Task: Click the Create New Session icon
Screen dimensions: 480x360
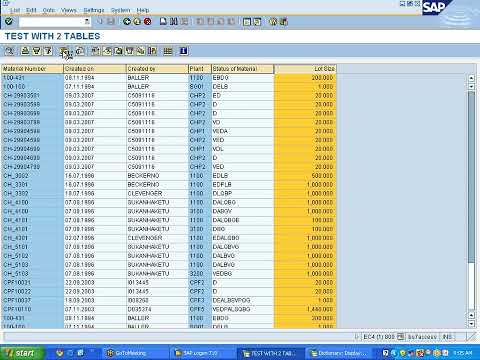Action: tap(247, 22)
